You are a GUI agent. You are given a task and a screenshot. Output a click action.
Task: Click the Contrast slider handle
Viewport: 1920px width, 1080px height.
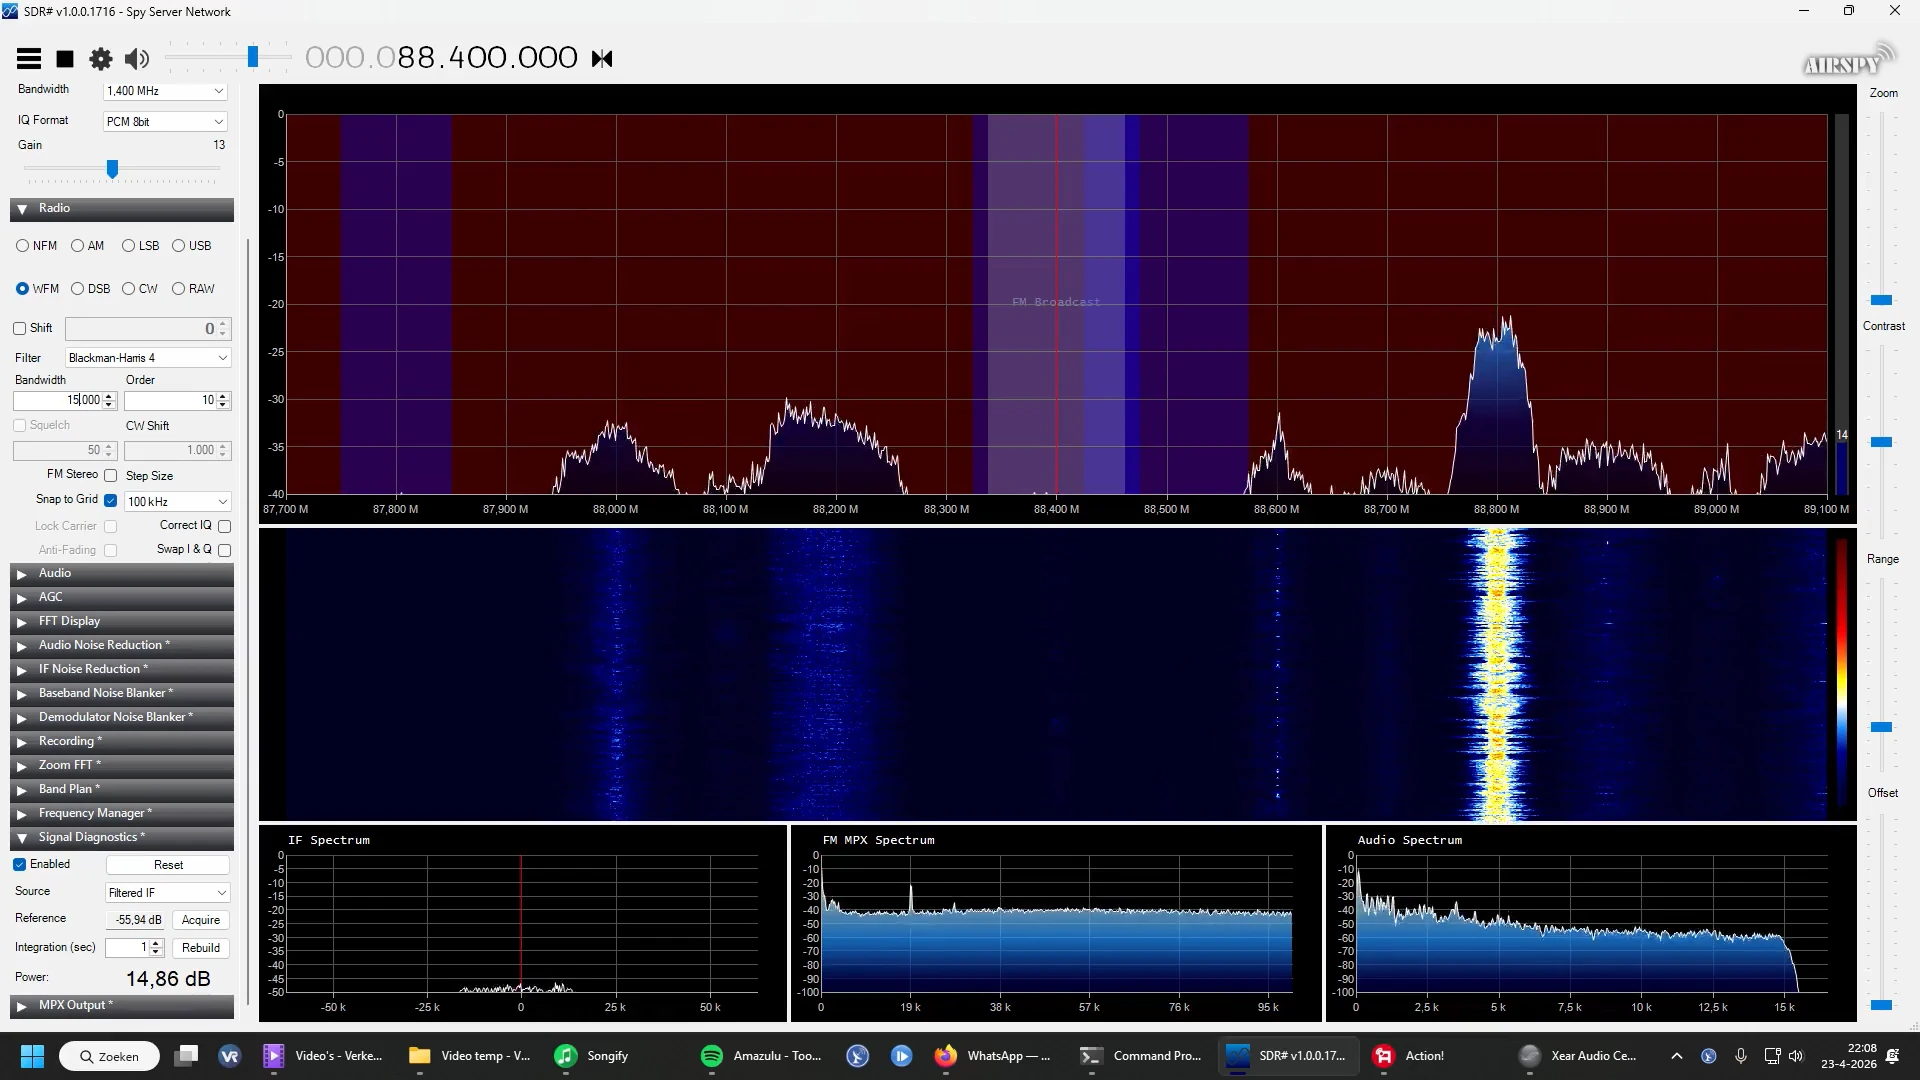1881,442
